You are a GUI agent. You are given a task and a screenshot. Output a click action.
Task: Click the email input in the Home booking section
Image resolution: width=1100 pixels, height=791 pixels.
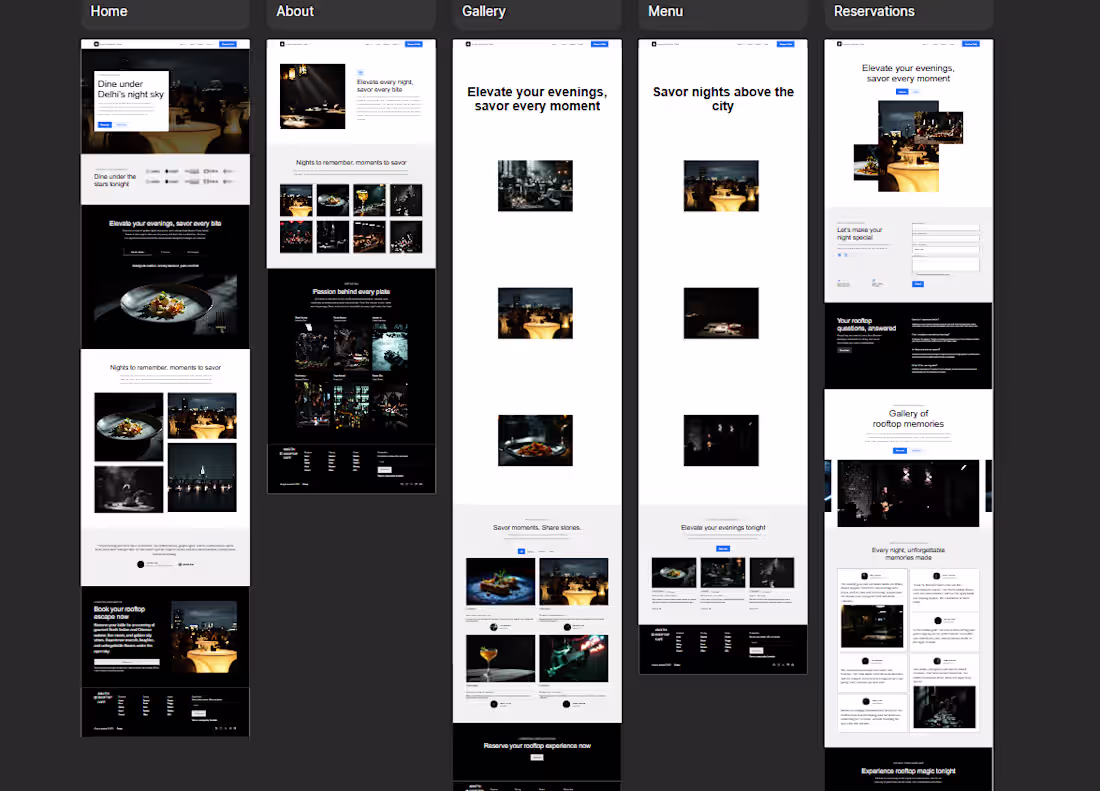pos(127,662)
